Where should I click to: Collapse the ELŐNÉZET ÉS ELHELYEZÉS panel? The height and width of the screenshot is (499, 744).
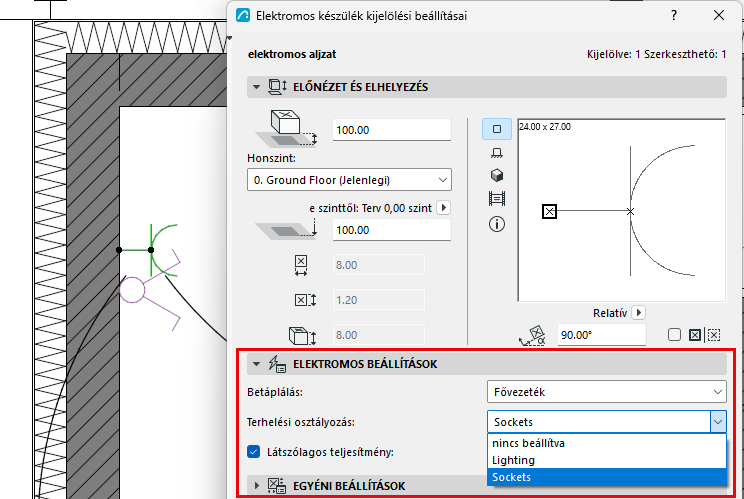[257, 87]
